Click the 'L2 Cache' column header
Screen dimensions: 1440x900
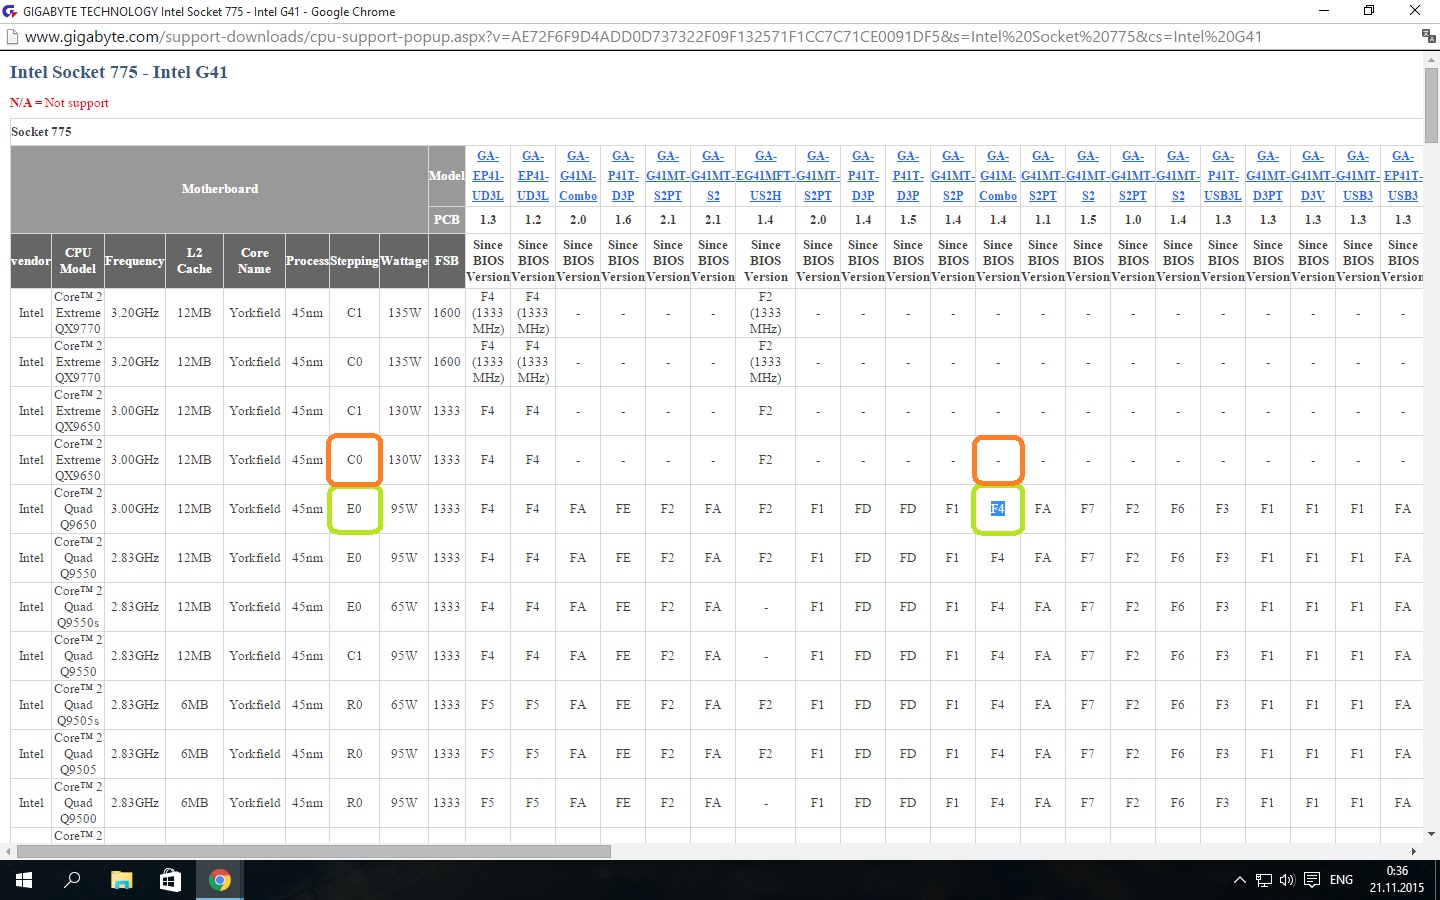click(194, 261)
